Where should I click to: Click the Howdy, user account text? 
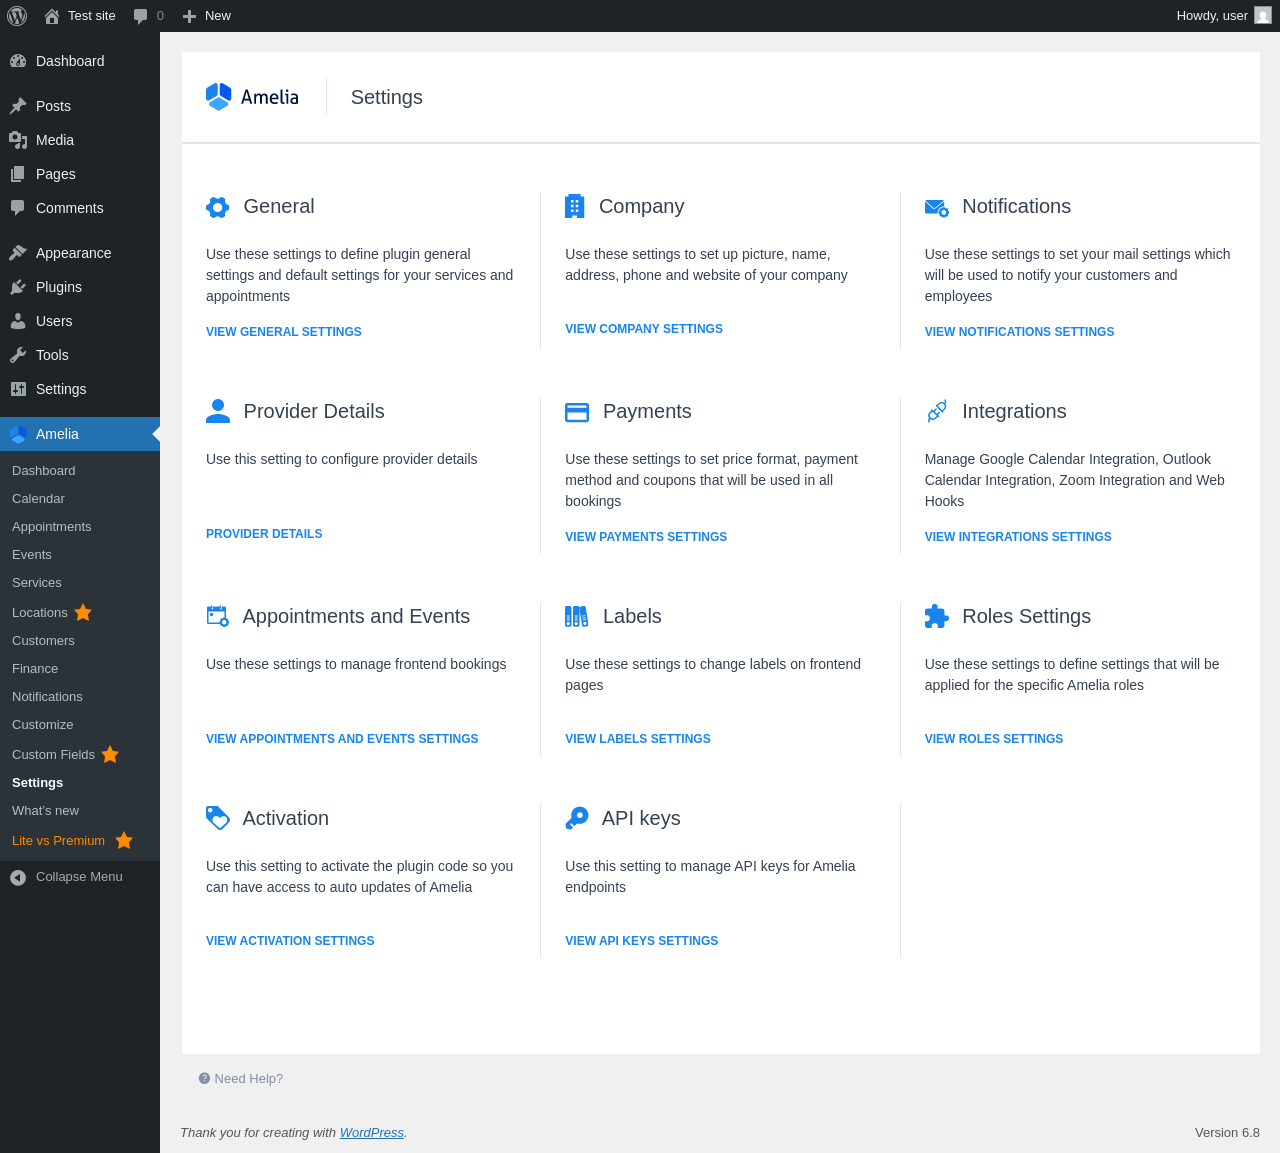1212,16
